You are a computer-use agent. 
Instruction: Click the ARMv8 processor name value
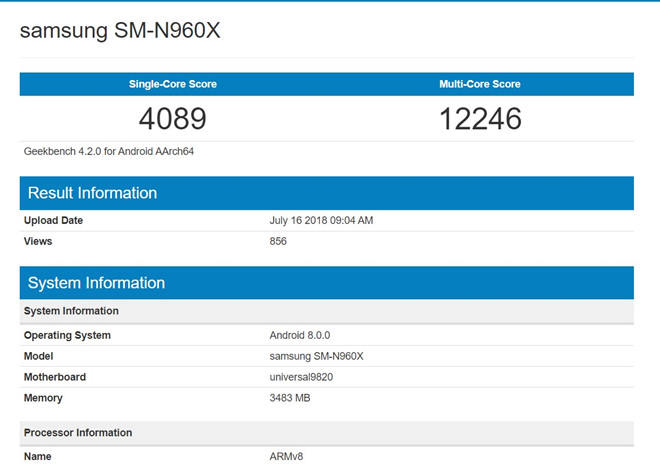[x=286, y=456]
